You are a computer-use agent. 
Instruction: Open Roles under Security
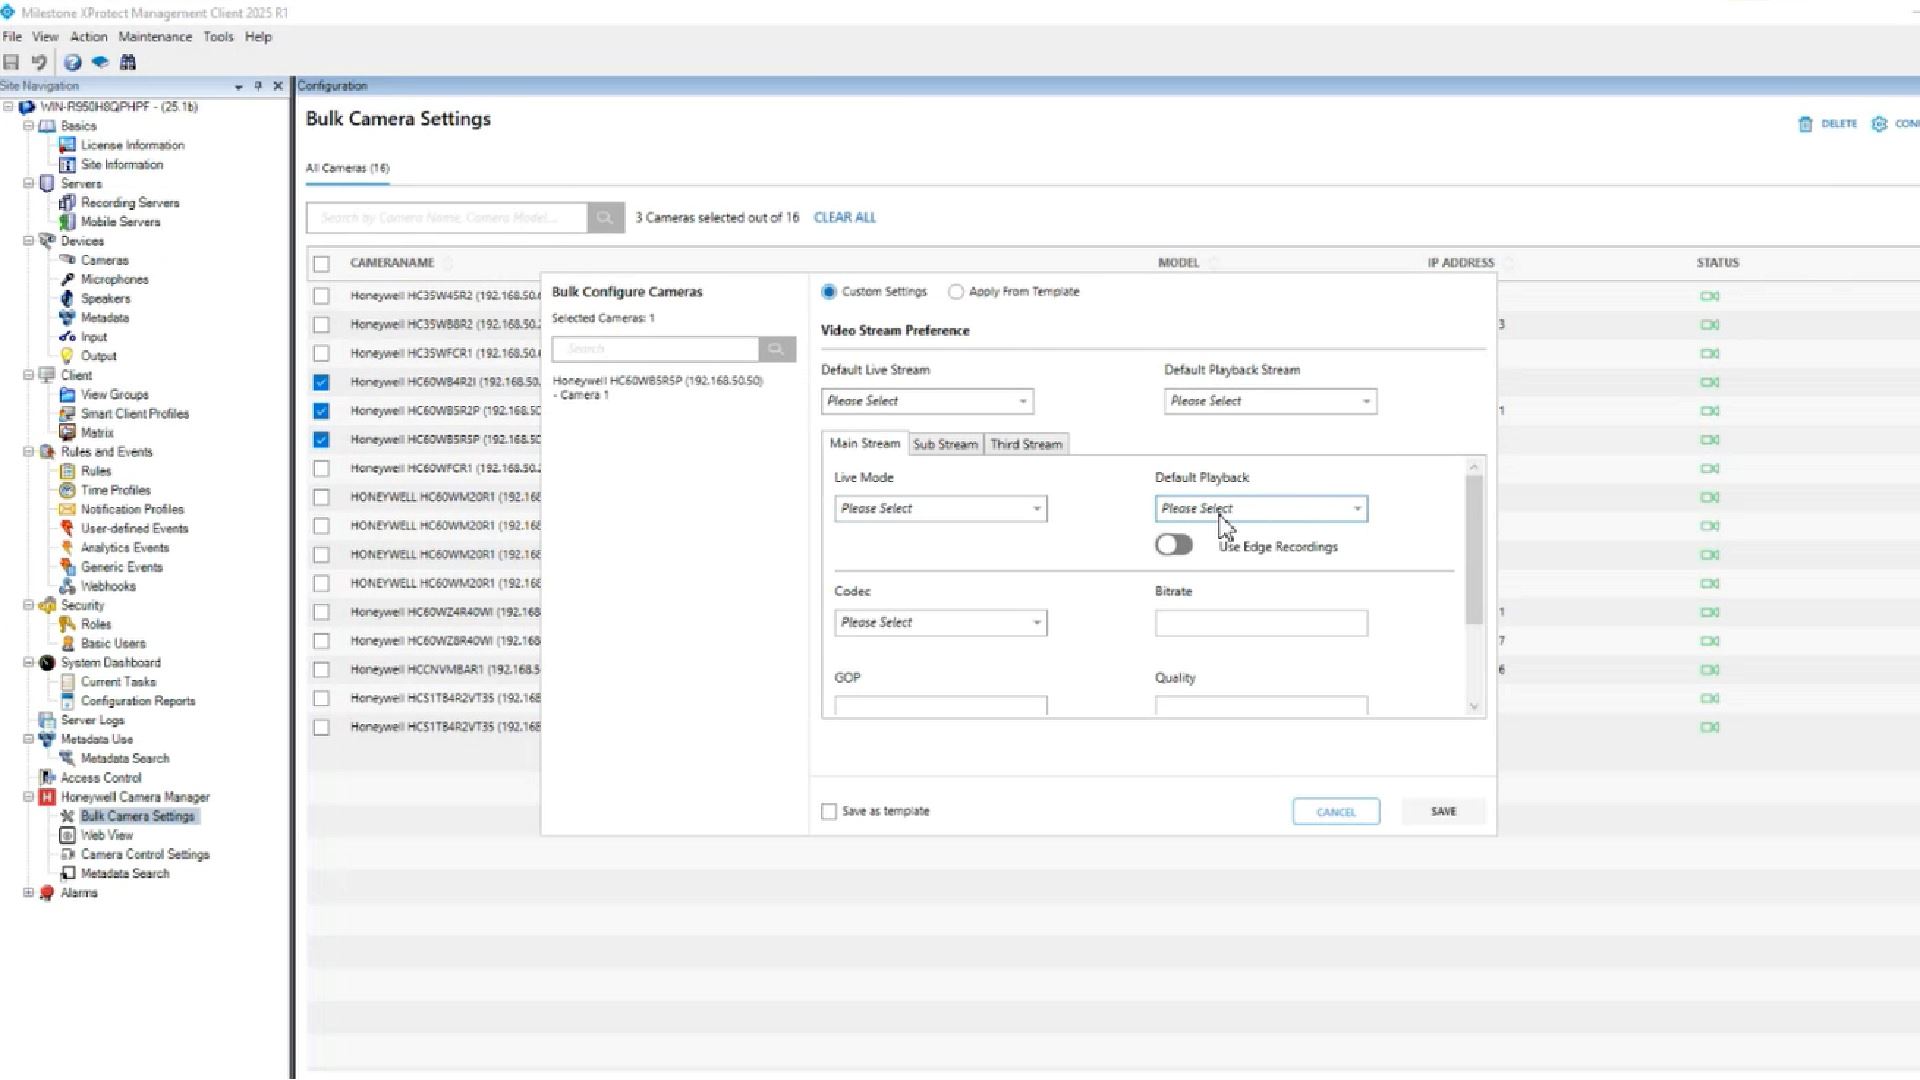pyautogui.click(x=96, y=624)
